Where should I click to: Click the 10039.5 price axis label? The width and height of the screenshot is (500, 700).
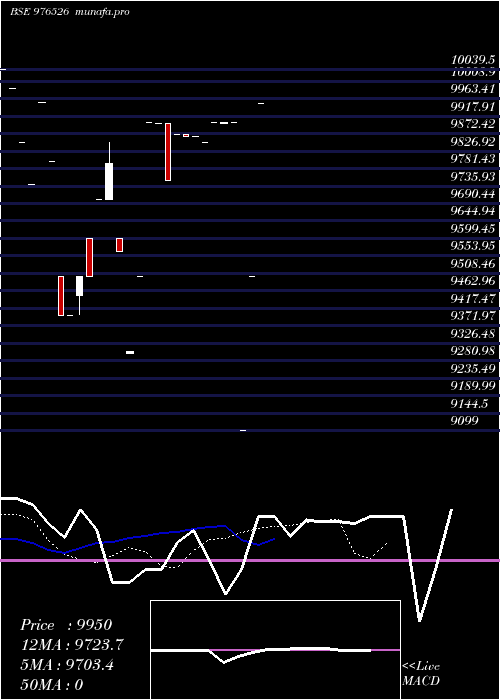473,60
